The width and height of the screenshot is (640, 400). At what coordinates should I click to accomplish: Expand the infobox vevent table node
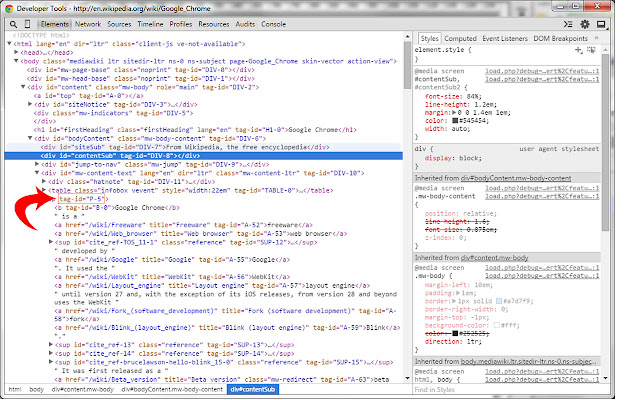coord(44,190)
